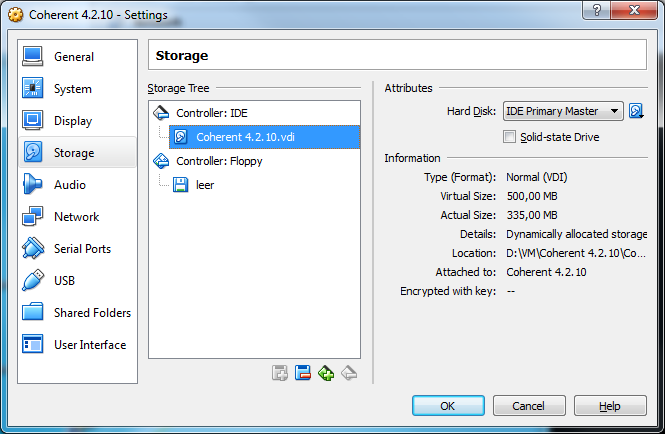Screen dimensions: 665x434
Task: Select the leer floppy drive entry
Action: tap(204, 185)
